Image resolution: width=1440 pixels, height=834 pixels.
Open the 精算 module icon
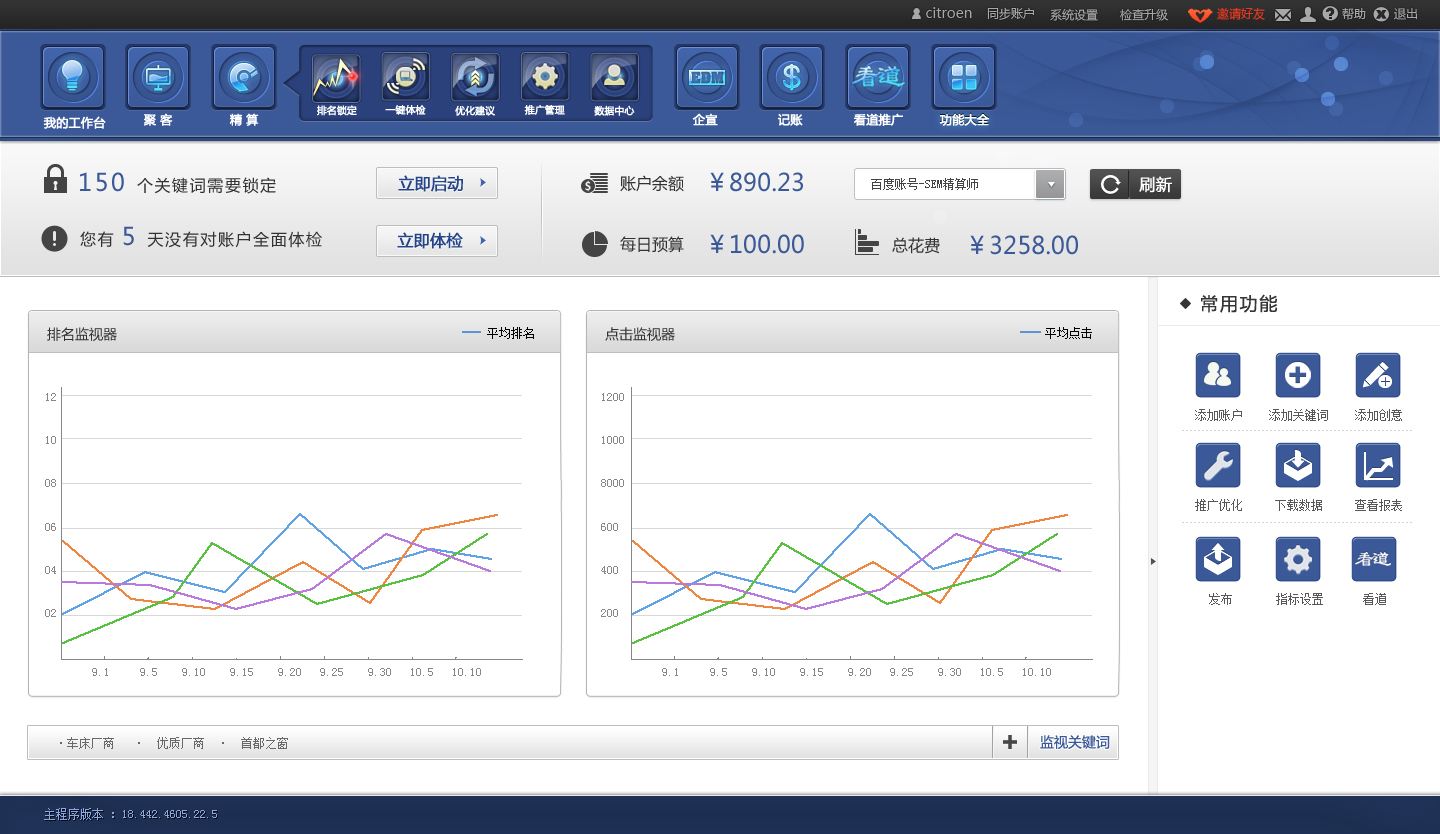click(244, 77)
